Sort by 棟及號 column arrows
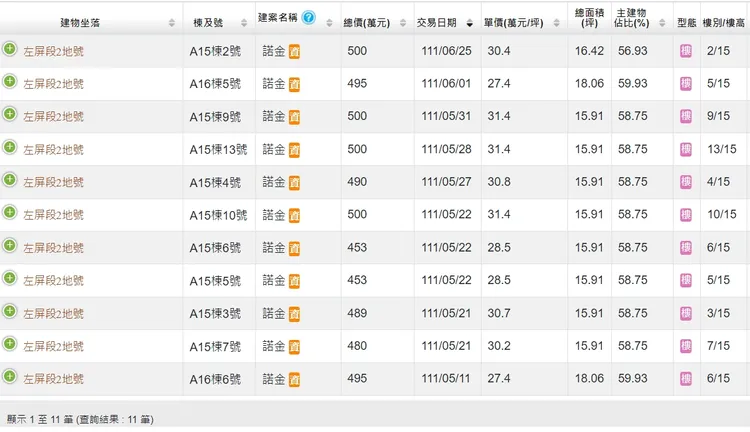The width and height of the screenshot is (750, 432). tap(244, 23)
